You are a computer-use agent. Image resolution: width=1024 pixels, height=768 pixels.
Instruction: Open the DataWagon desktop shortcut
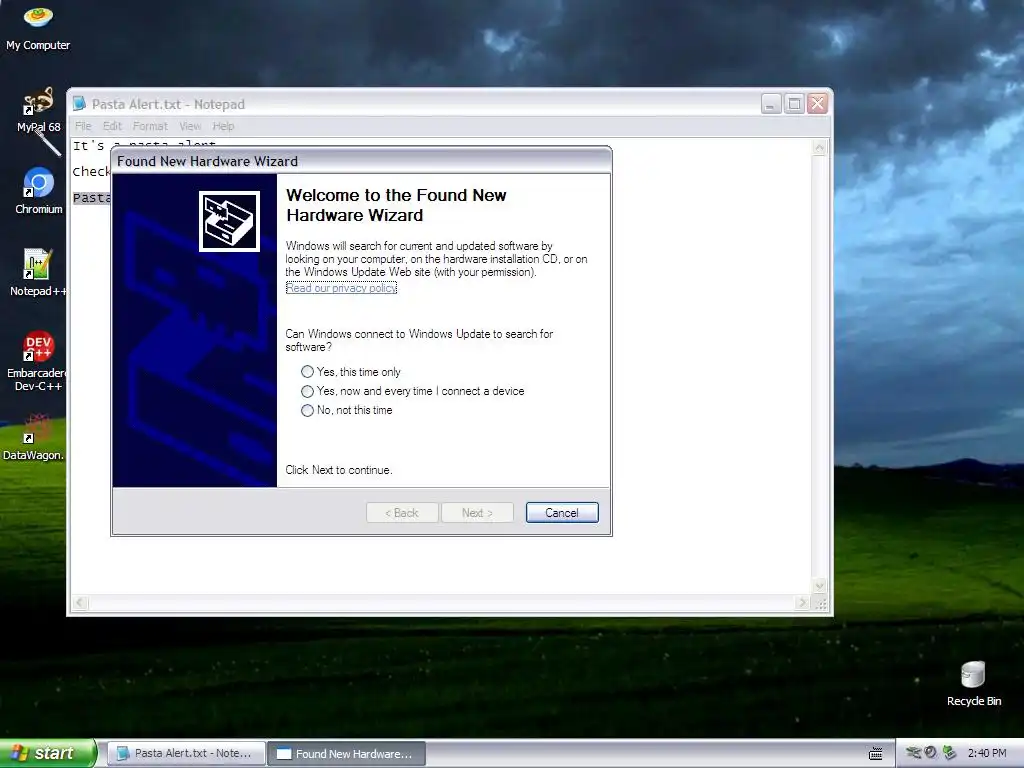[34, 436]
